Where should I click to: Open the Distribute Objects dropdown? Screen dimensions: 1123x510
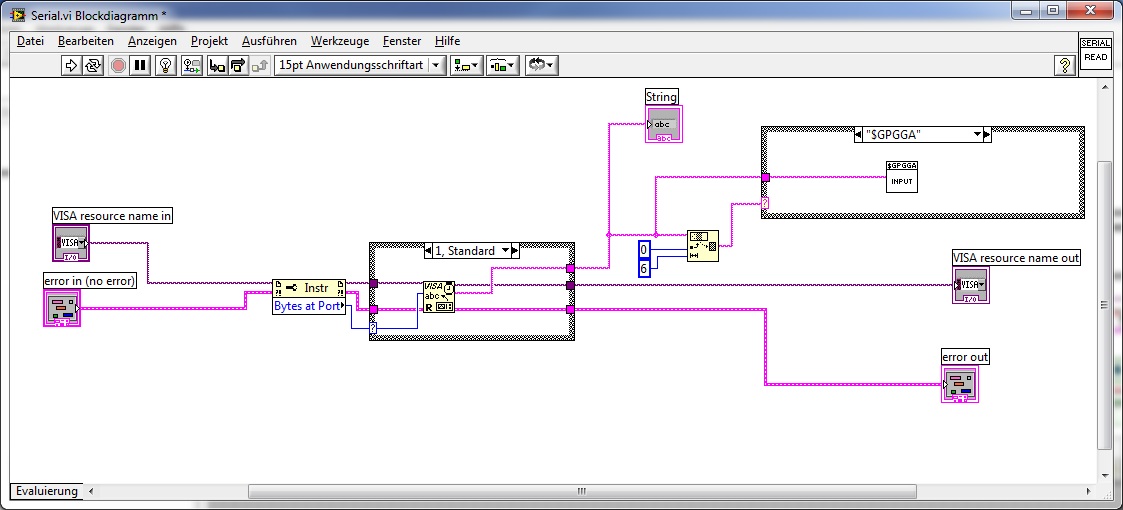(x=502, y=65)
